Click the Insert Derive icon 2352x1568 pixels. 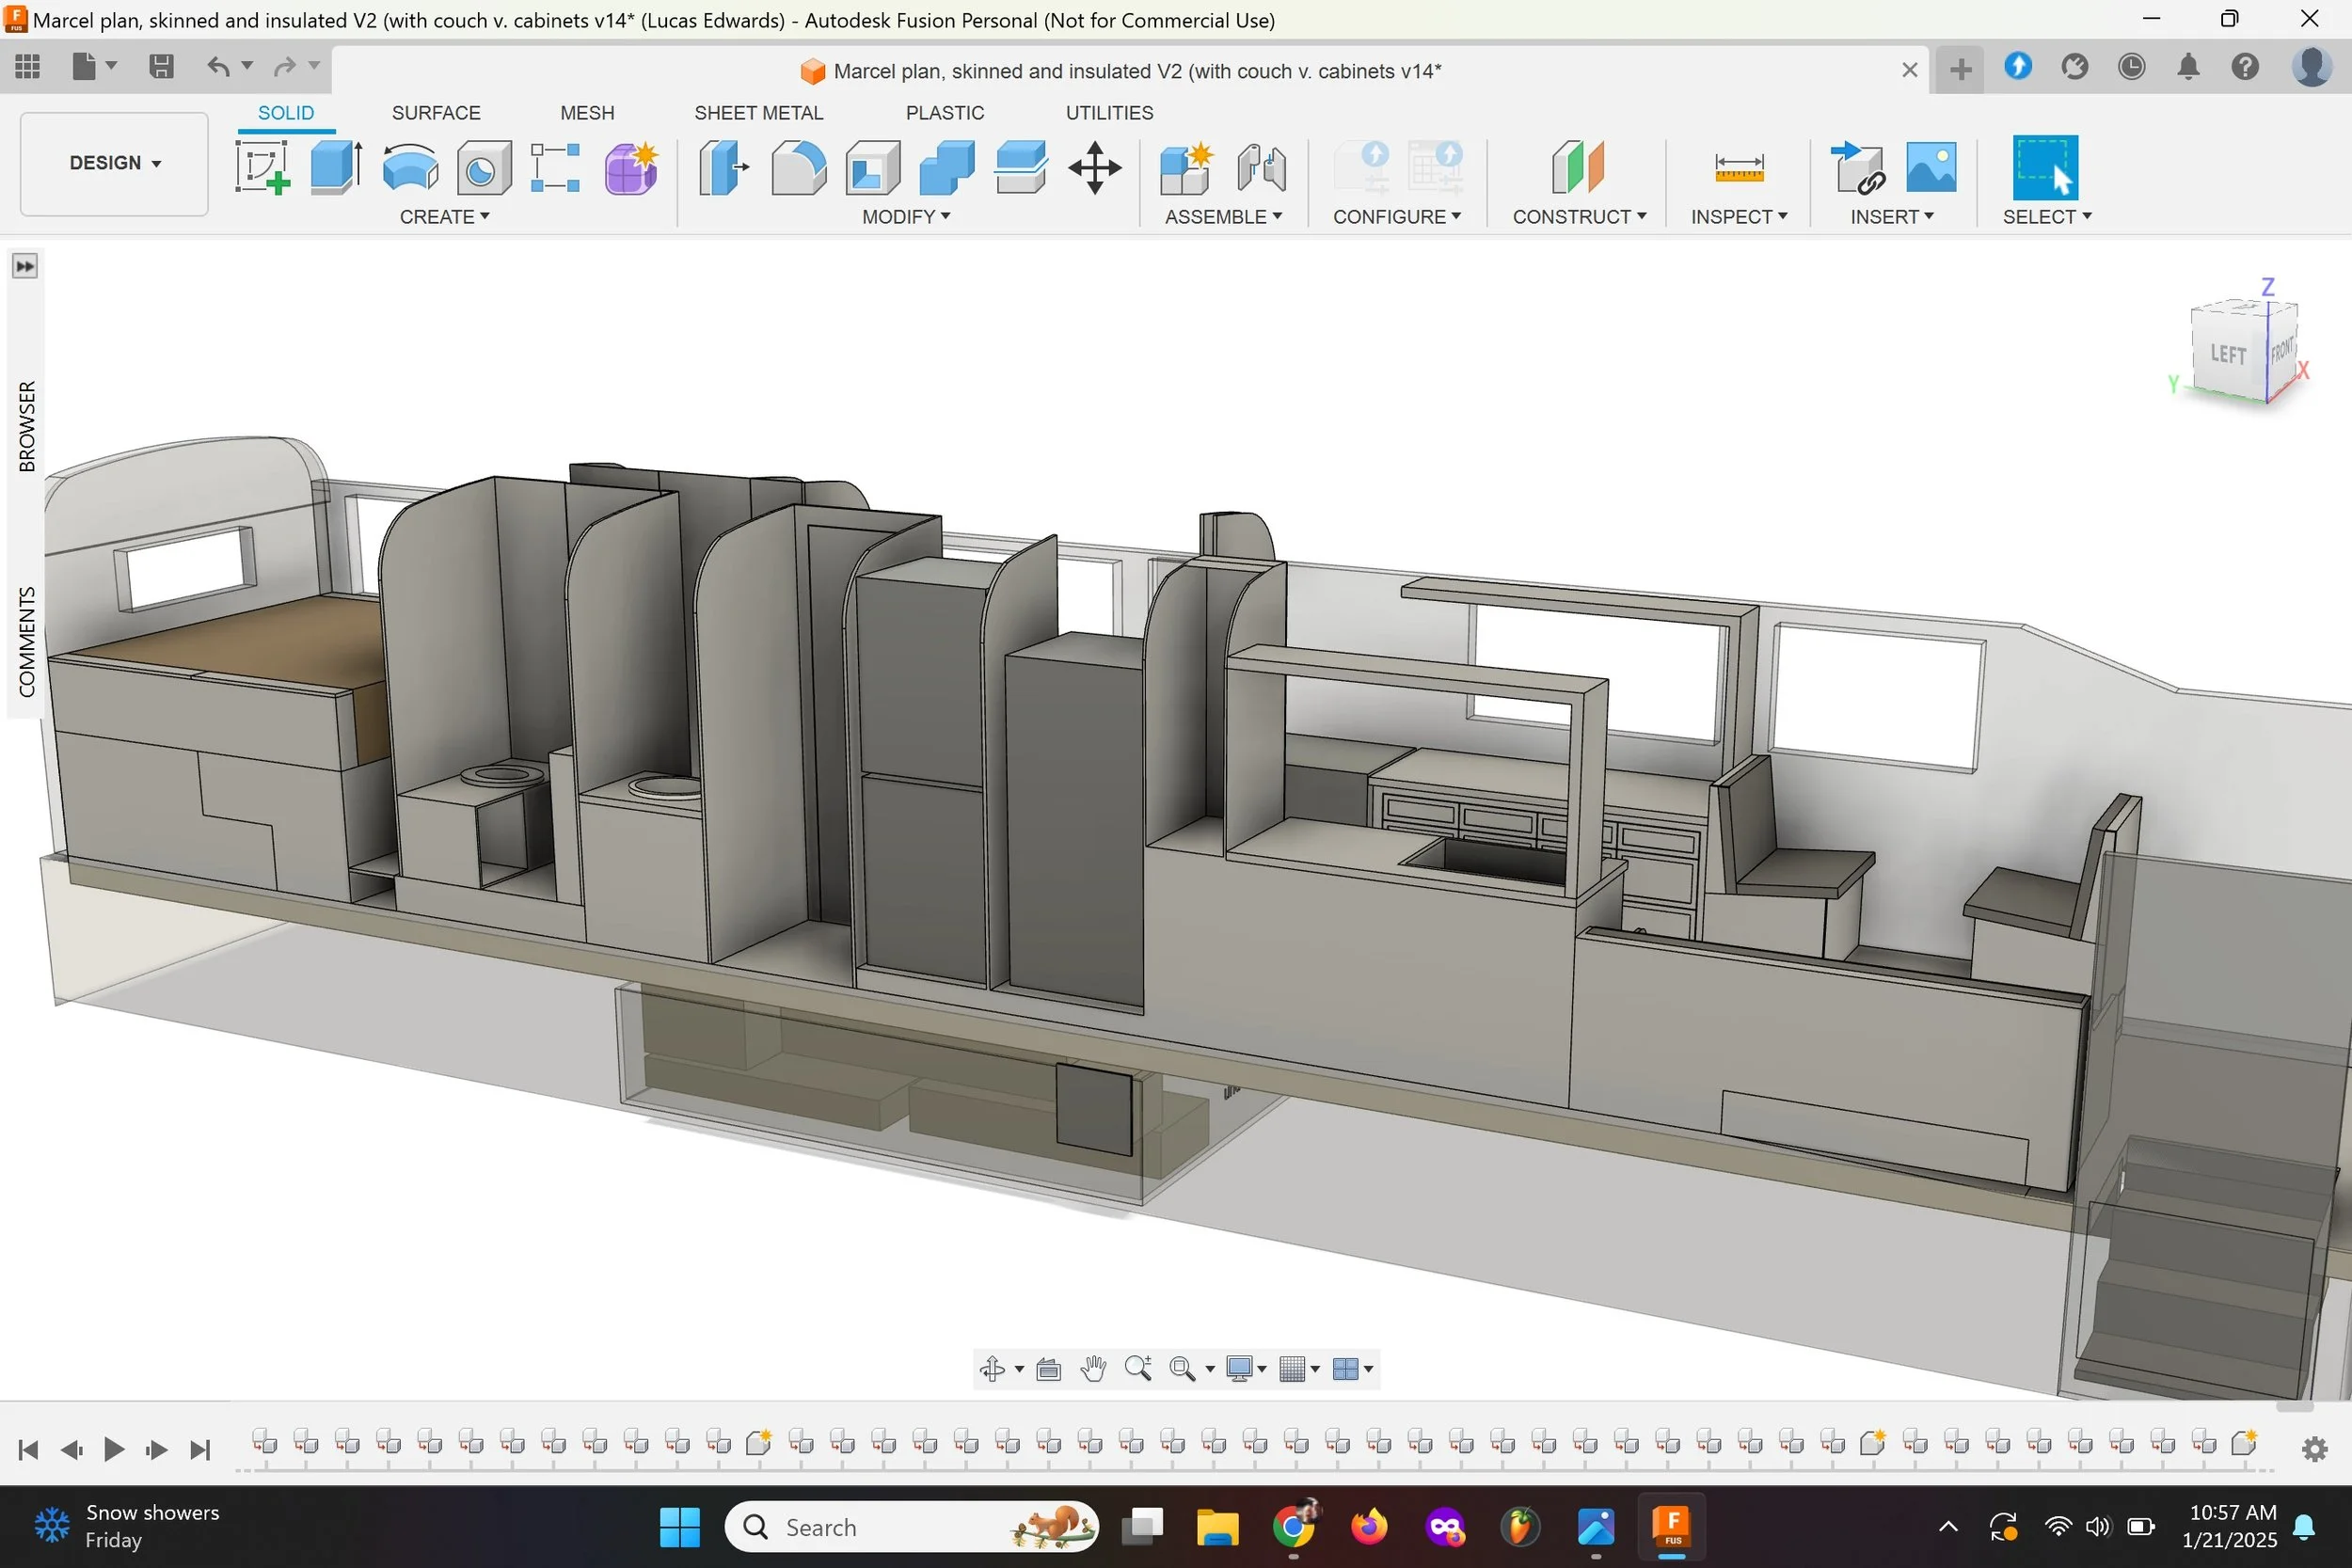pyautogui.click(x=1857, y=167)
